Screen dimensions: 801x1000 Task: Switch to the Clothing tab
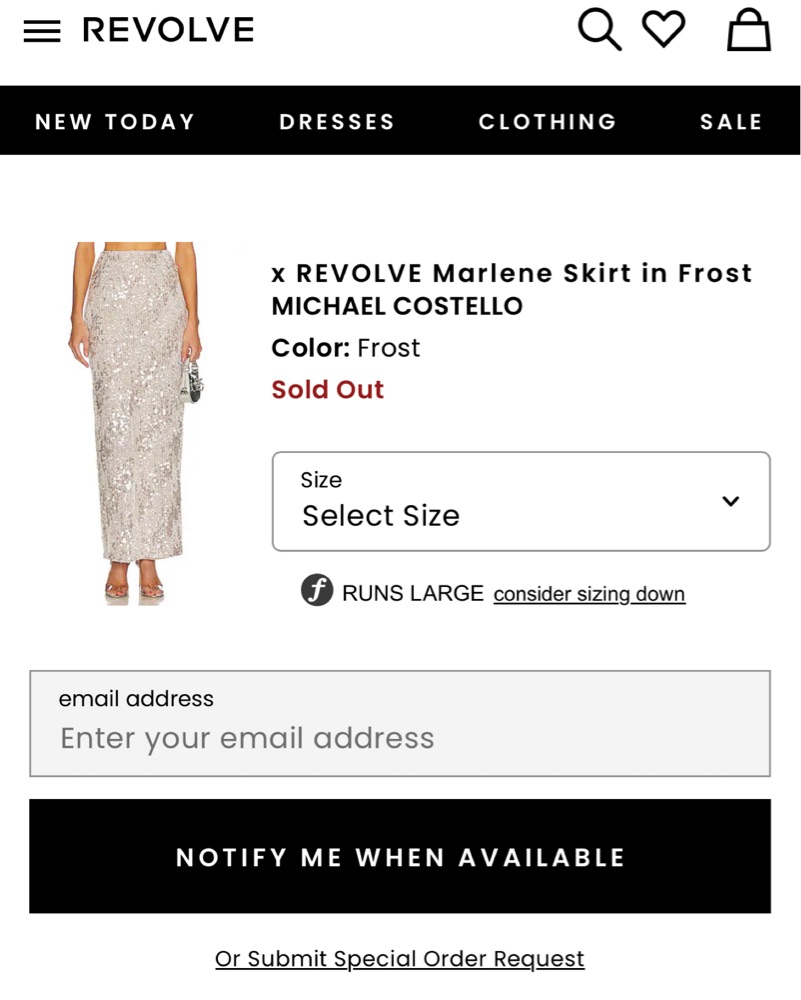[x=548, y=122]
